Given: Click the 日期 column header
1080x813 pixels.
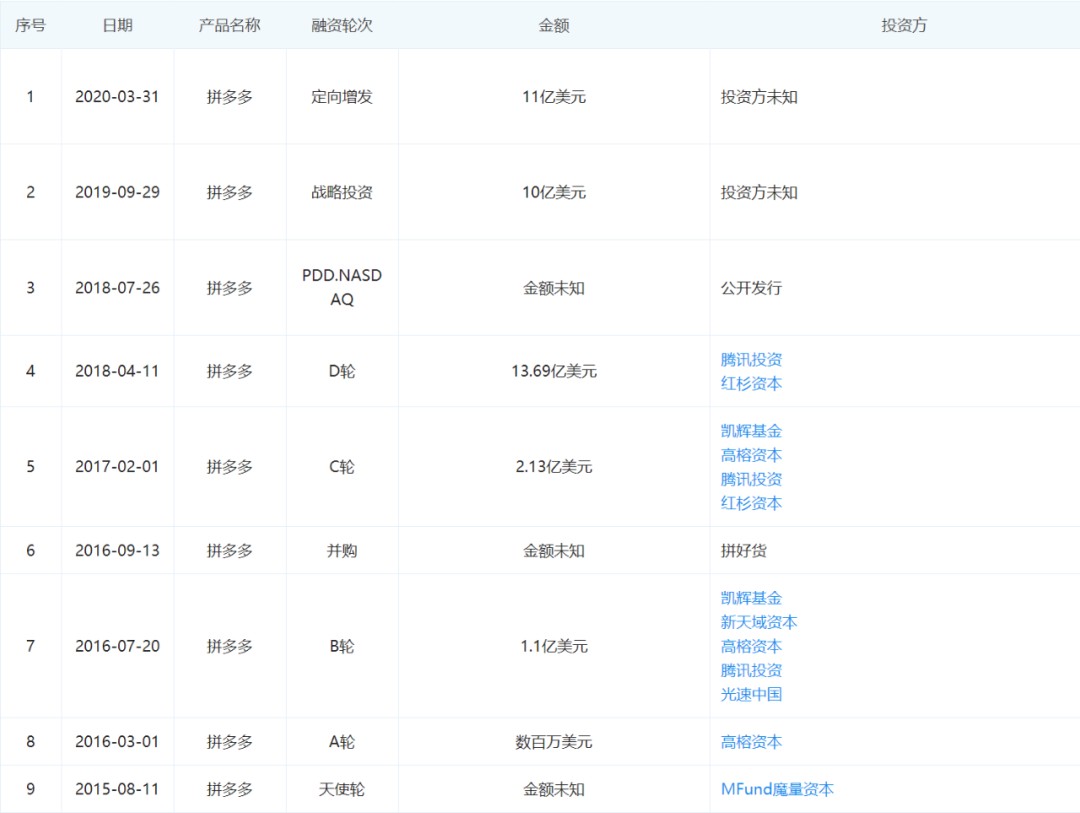Looking at the screenshot, I should pos(117,25).
